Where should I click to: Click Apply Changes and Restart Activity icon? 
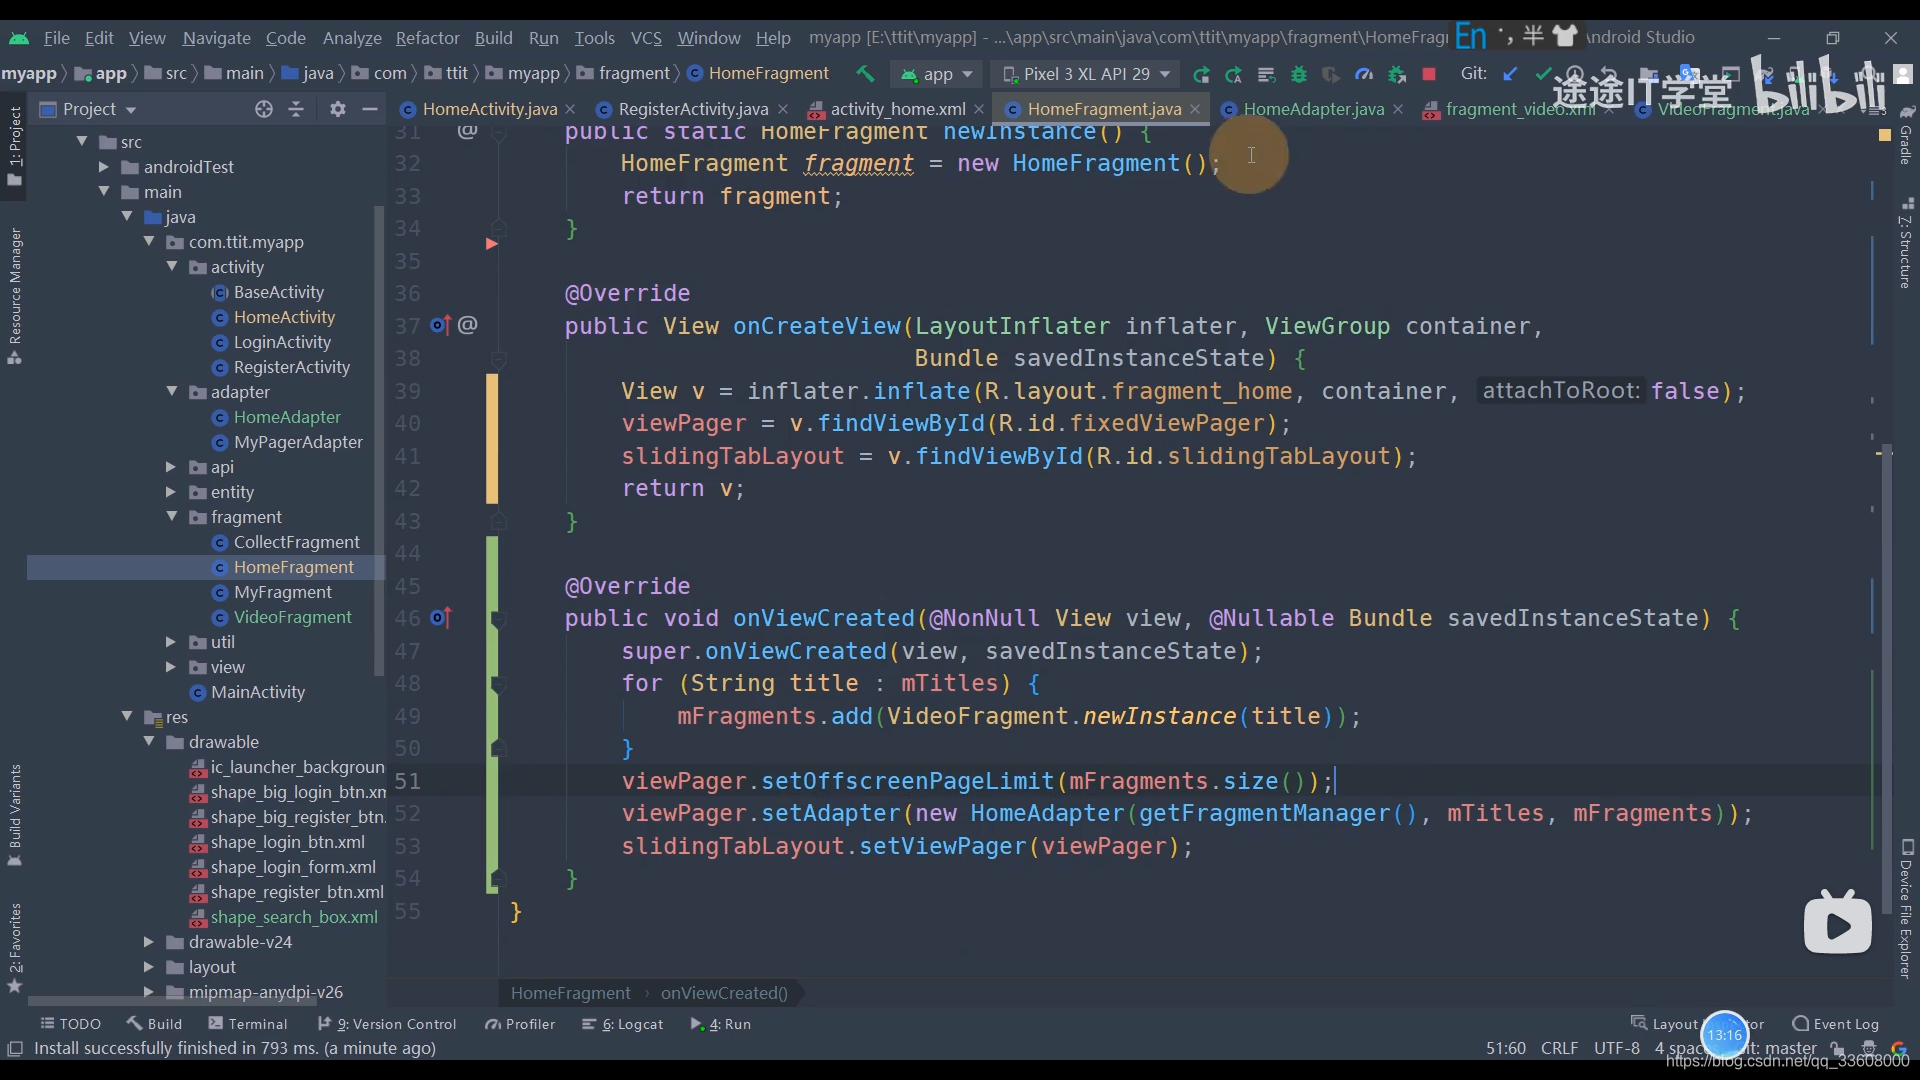tap(1234, 74)
